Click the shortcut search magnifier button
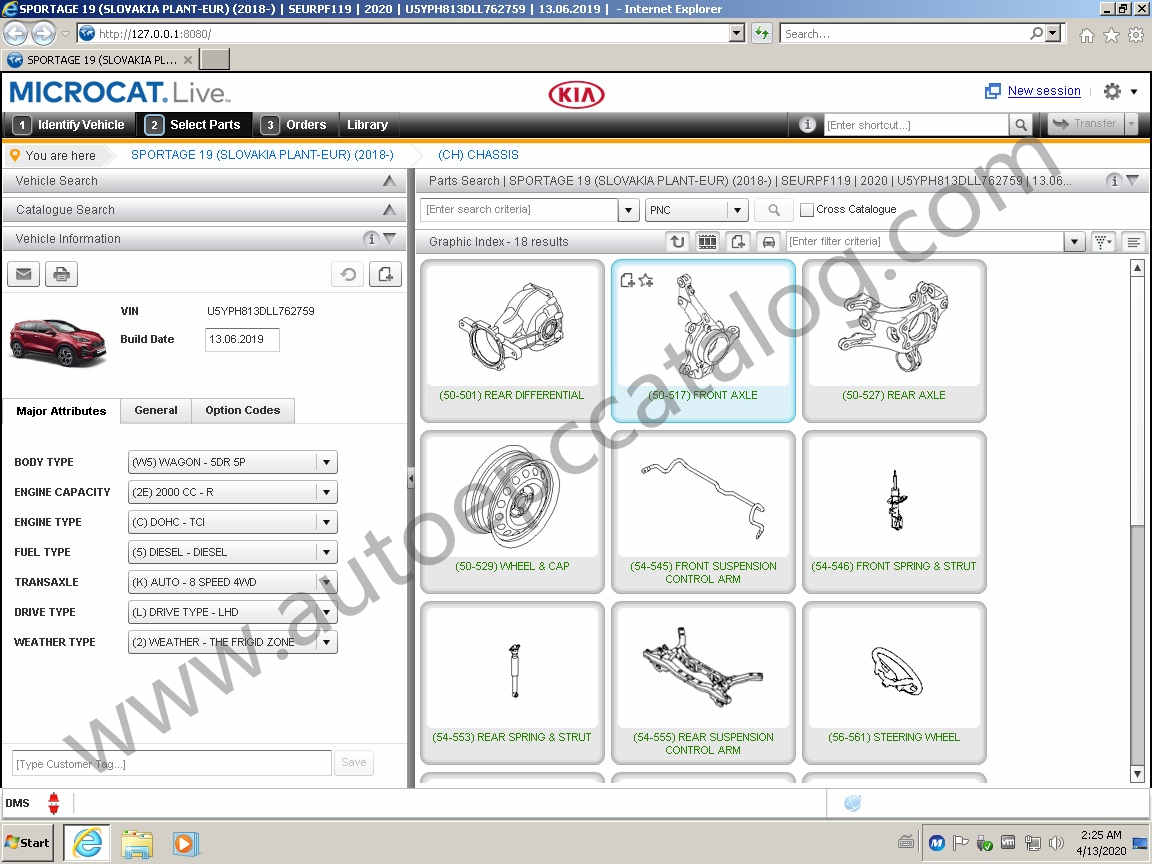Image resolution: width=1152 pixels, height=864 pixels. click(1020, 125)
